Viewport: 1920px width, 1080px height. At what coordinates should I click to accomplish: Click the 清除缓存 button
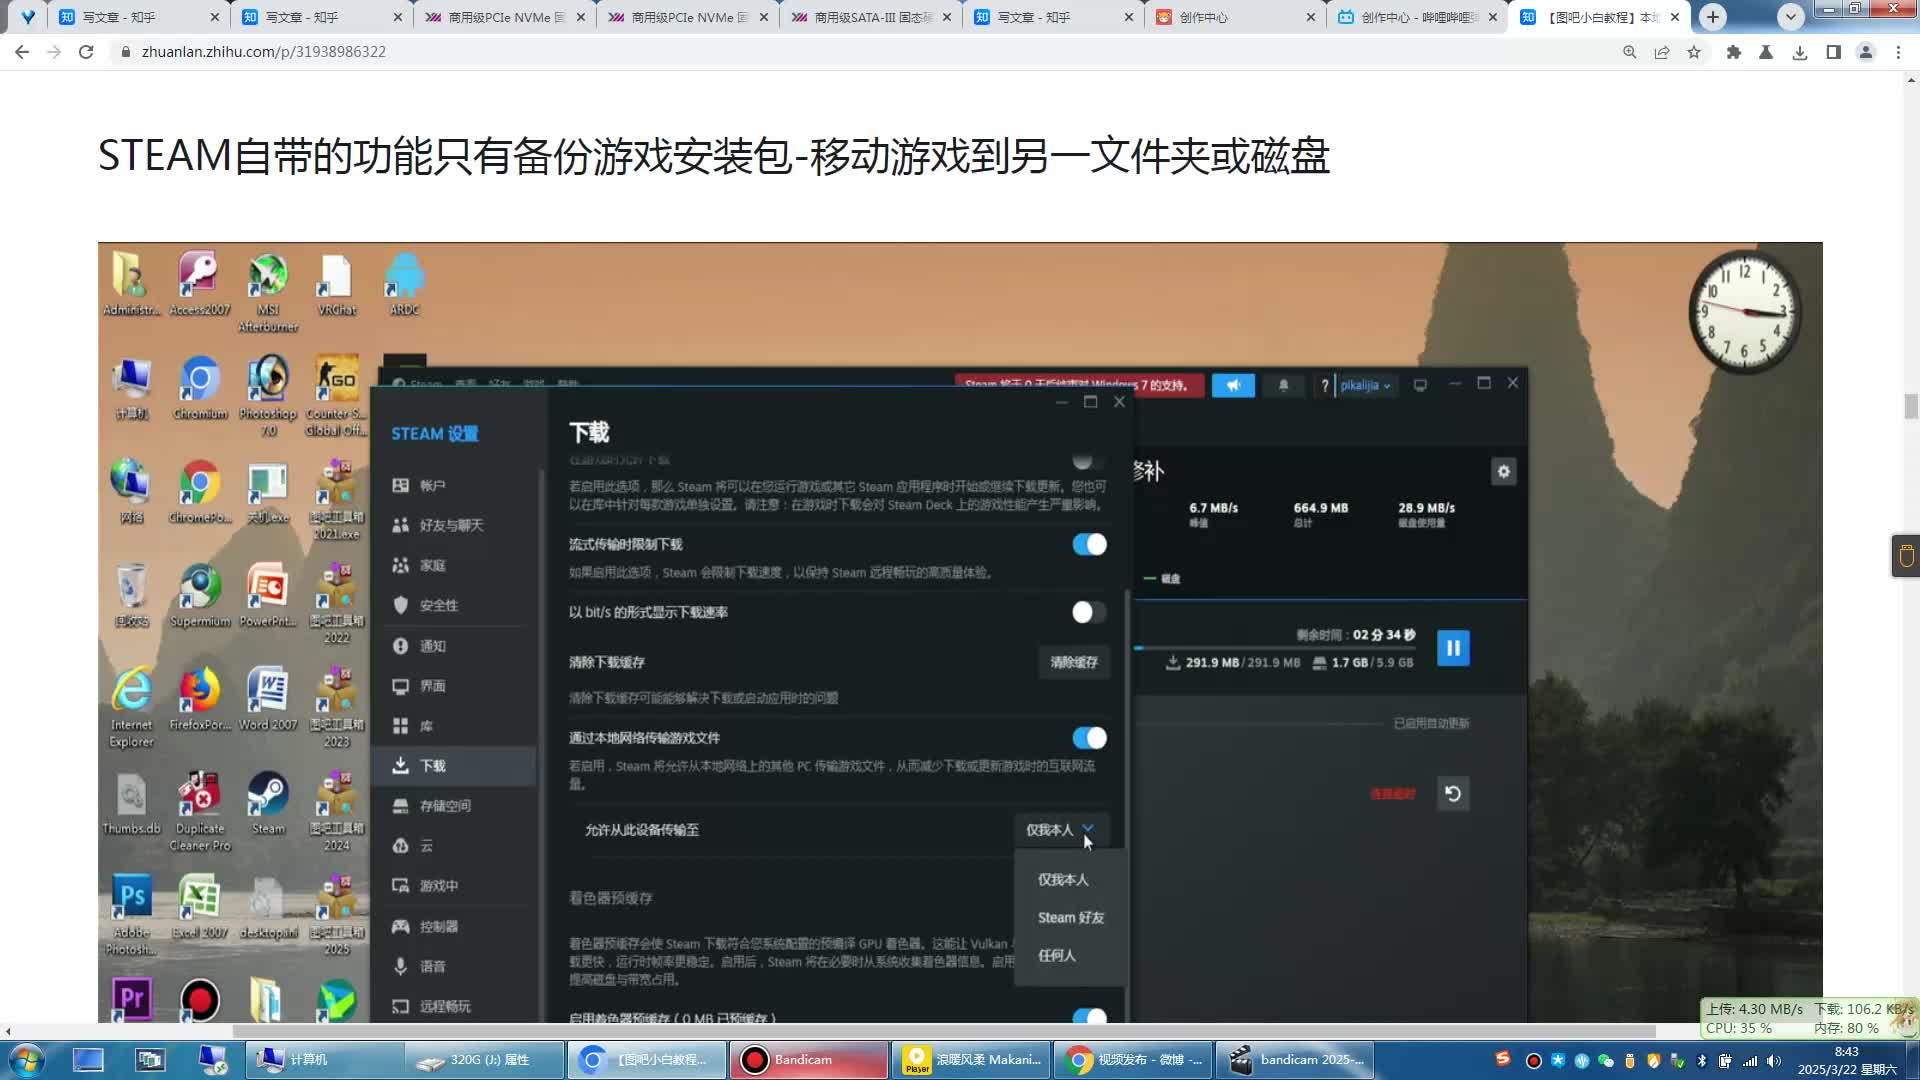tap(1073, 662)
